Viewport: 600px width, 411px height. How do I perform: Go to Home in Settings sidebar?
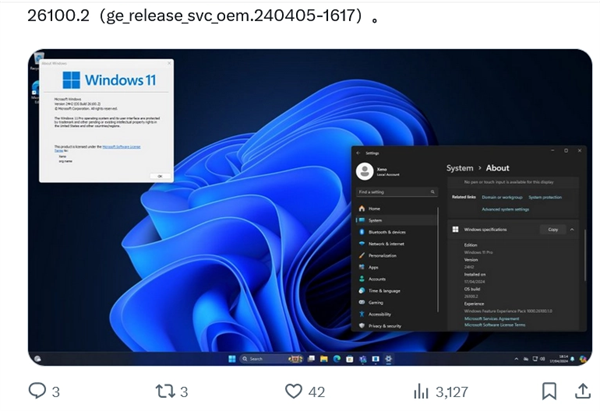pyautogui.click(x=396, y=209)
